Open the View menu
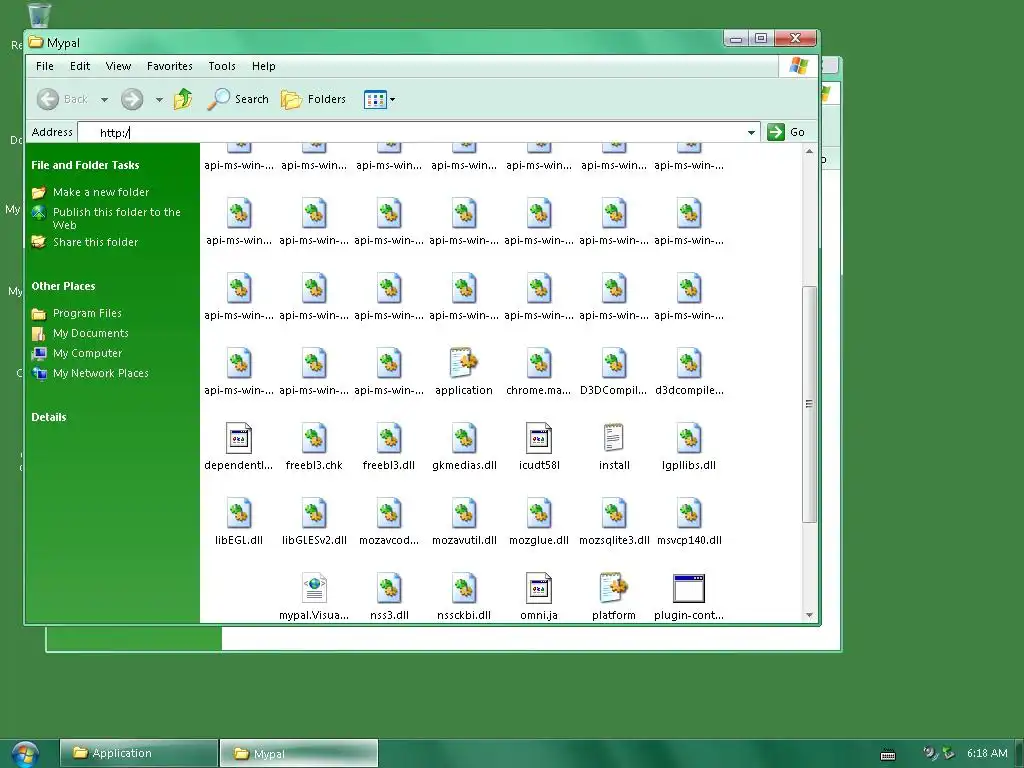 pos(118,66)
